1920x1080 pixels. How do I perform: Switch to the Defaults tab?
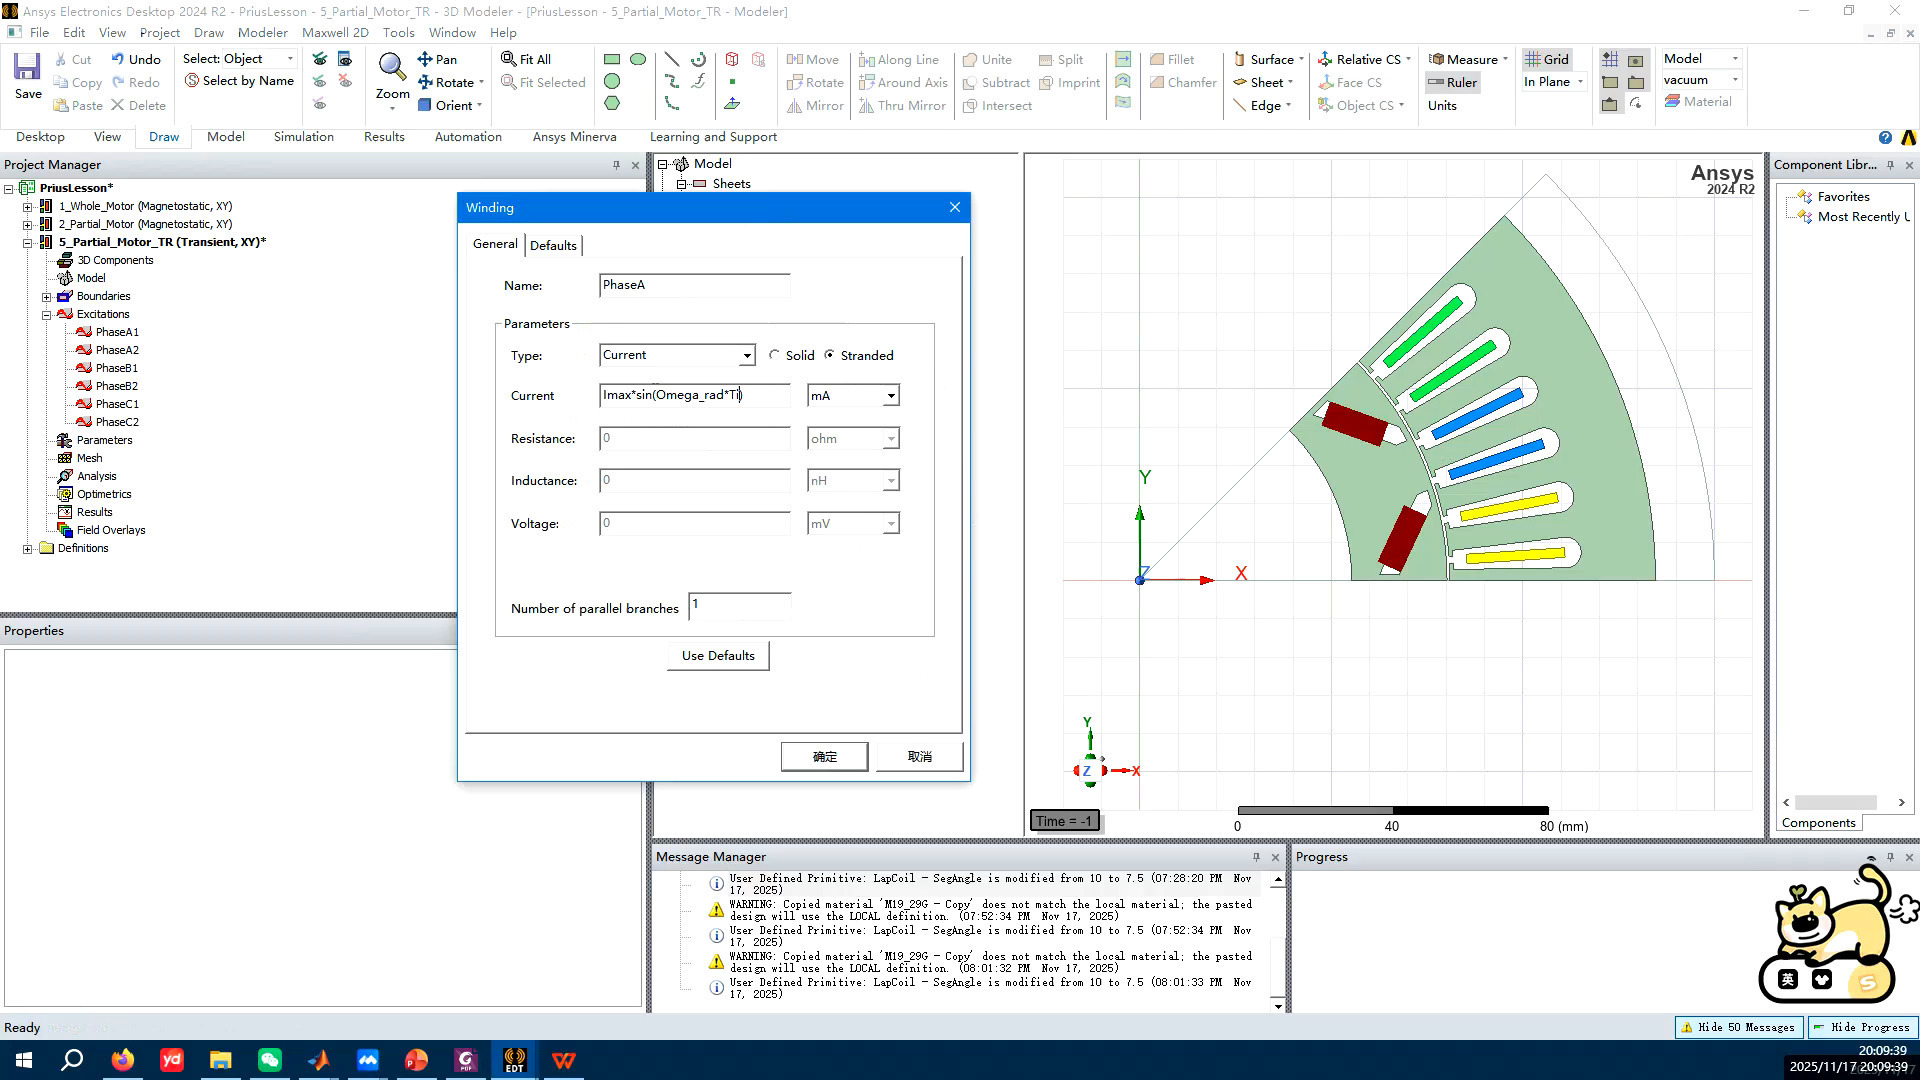(x=553, y=245)
